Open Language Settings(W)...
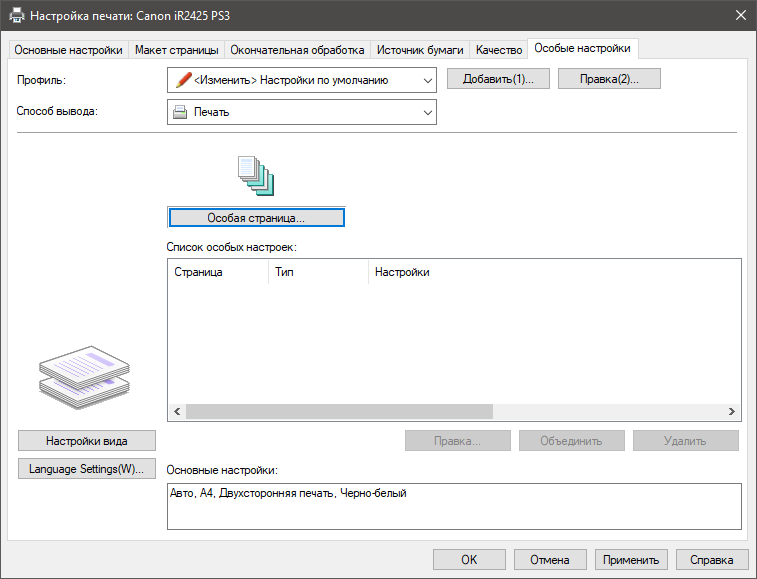 pos(87,468)
